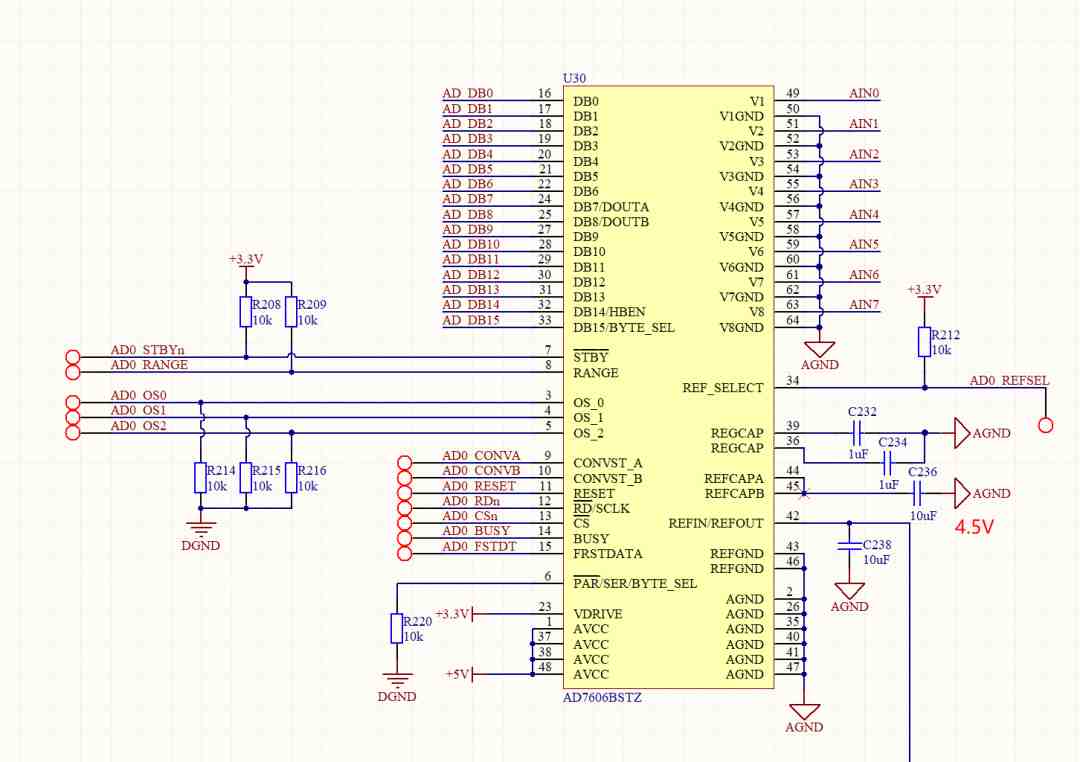Select the AD_DB10 net label
Image resolution: width=1080 pixels, height=762 pixels.
pos(471,244)
